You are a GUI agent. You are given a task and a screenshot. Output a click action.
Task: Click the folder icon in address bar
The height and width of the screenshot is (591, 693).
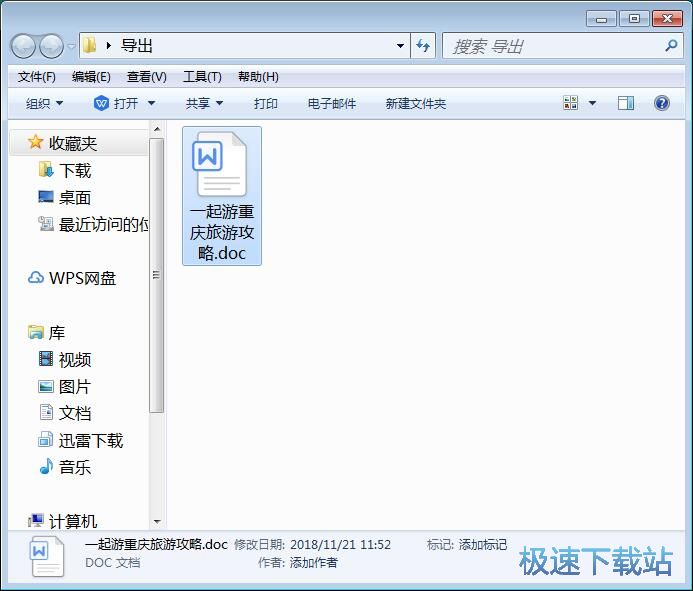[x=90, y=45]
